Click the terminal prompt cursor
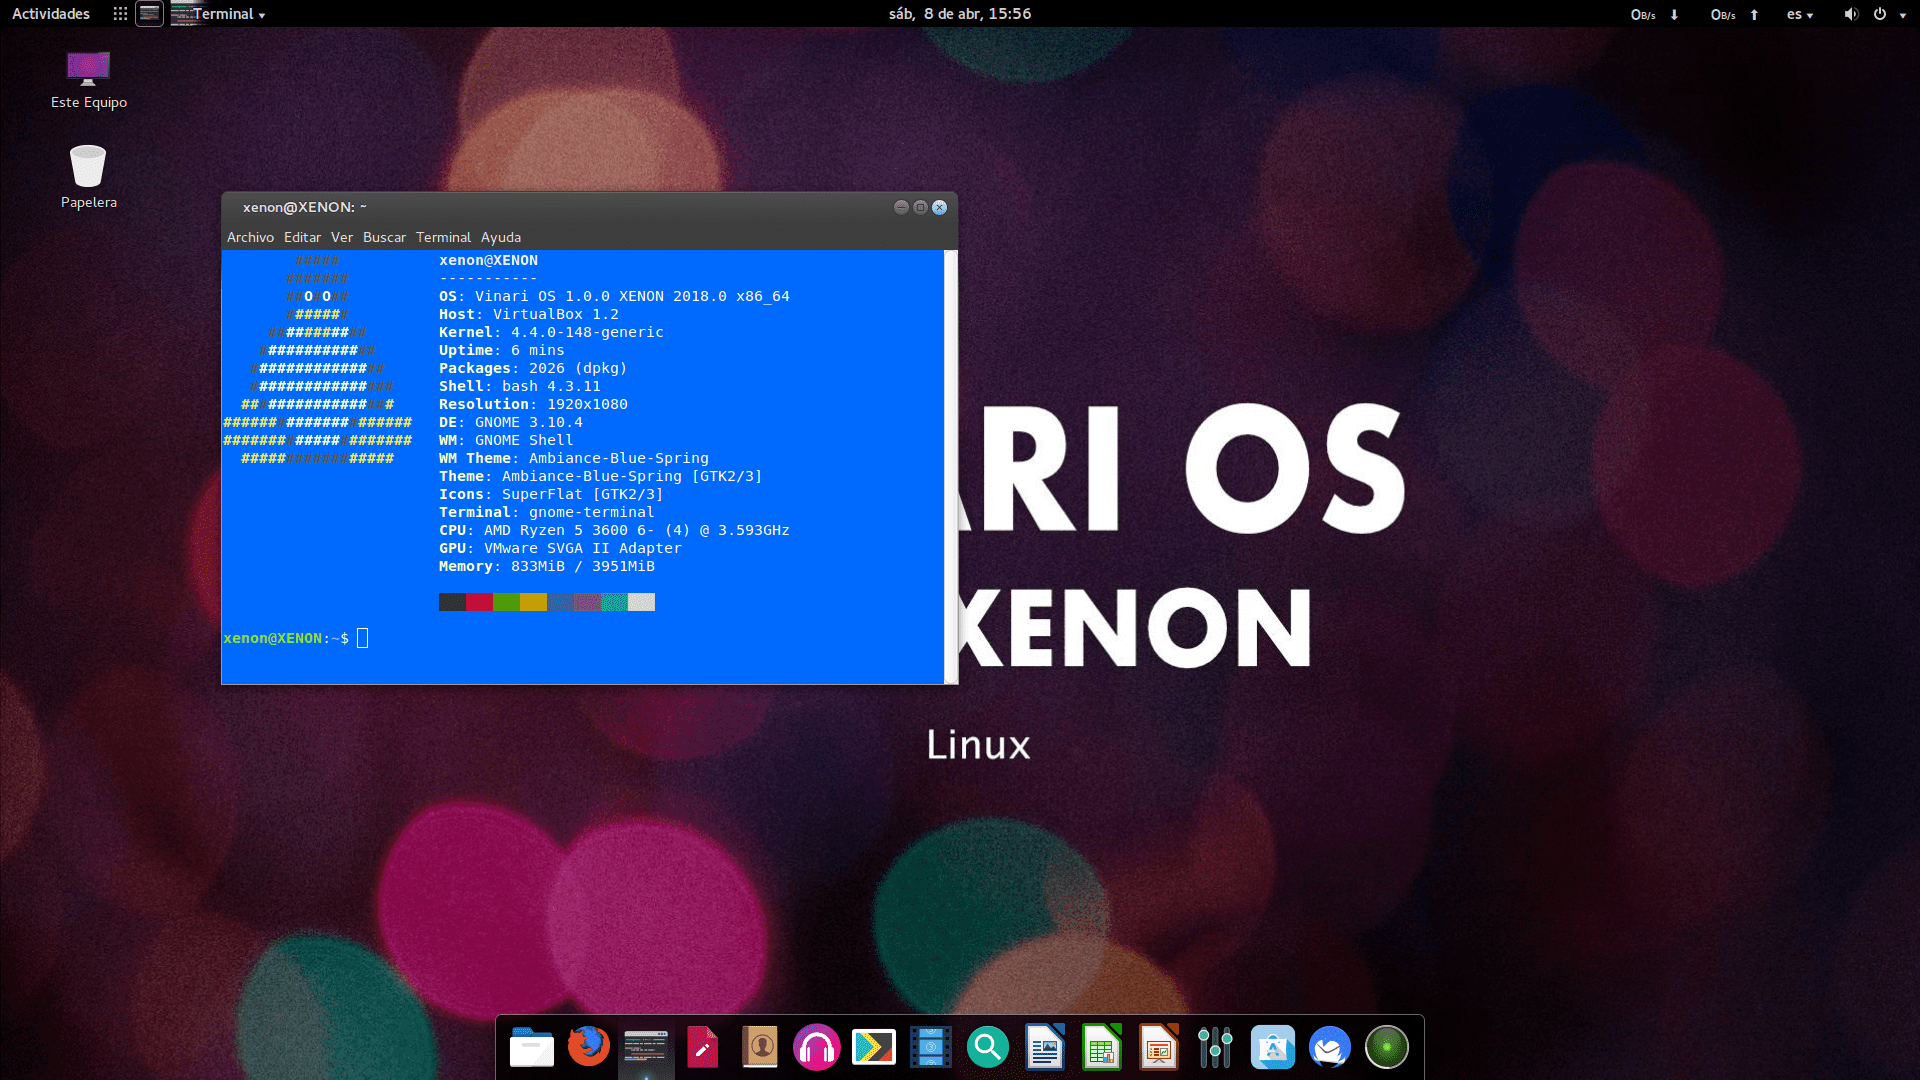This screenshot has width=1920, height=1080. tap(363, 638)
